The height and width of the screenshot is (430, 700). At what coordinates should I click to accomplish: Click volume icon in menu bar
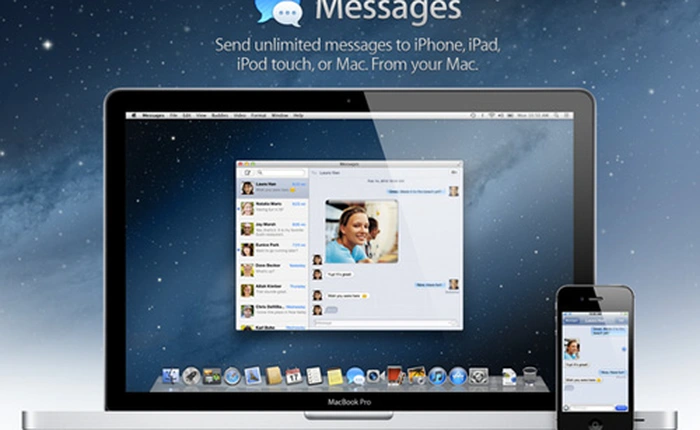click(x=501, y=115)
